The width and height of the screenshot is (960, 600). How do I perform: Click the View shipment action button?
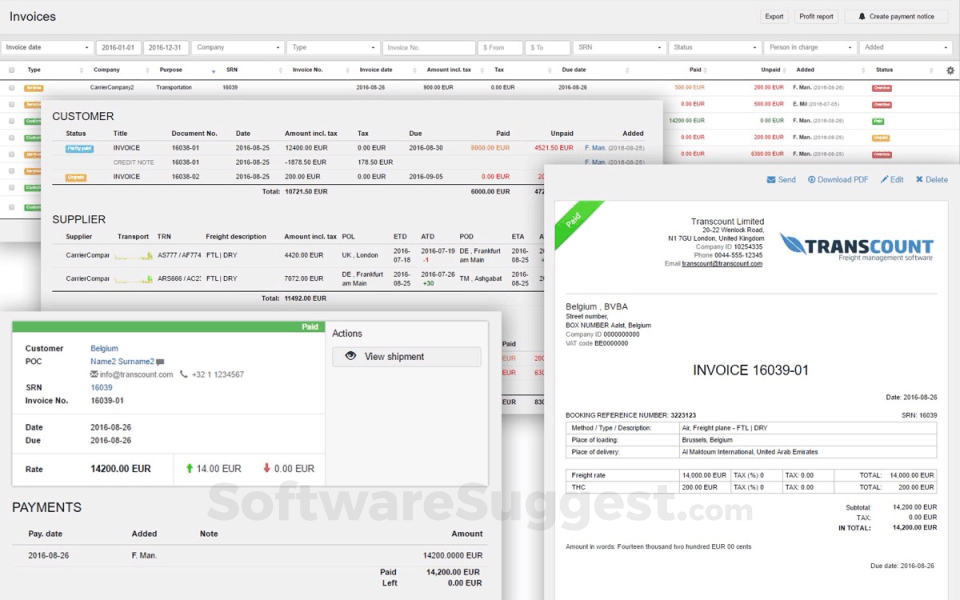click(407, 357)
